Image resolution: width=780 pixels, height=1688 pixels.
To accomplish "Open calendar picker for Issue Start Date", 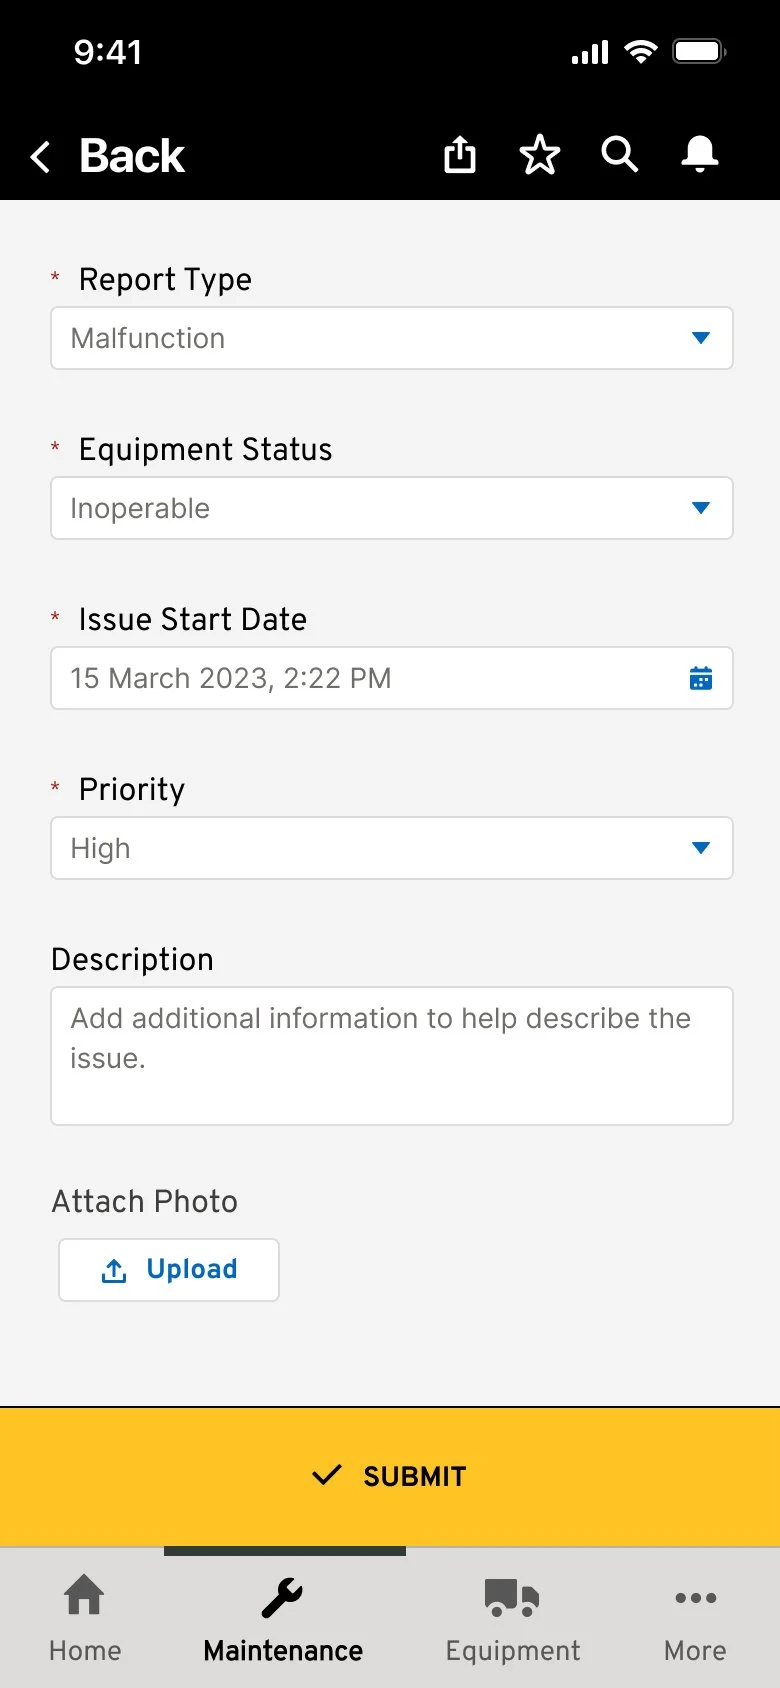I will (x=701, y=678).
